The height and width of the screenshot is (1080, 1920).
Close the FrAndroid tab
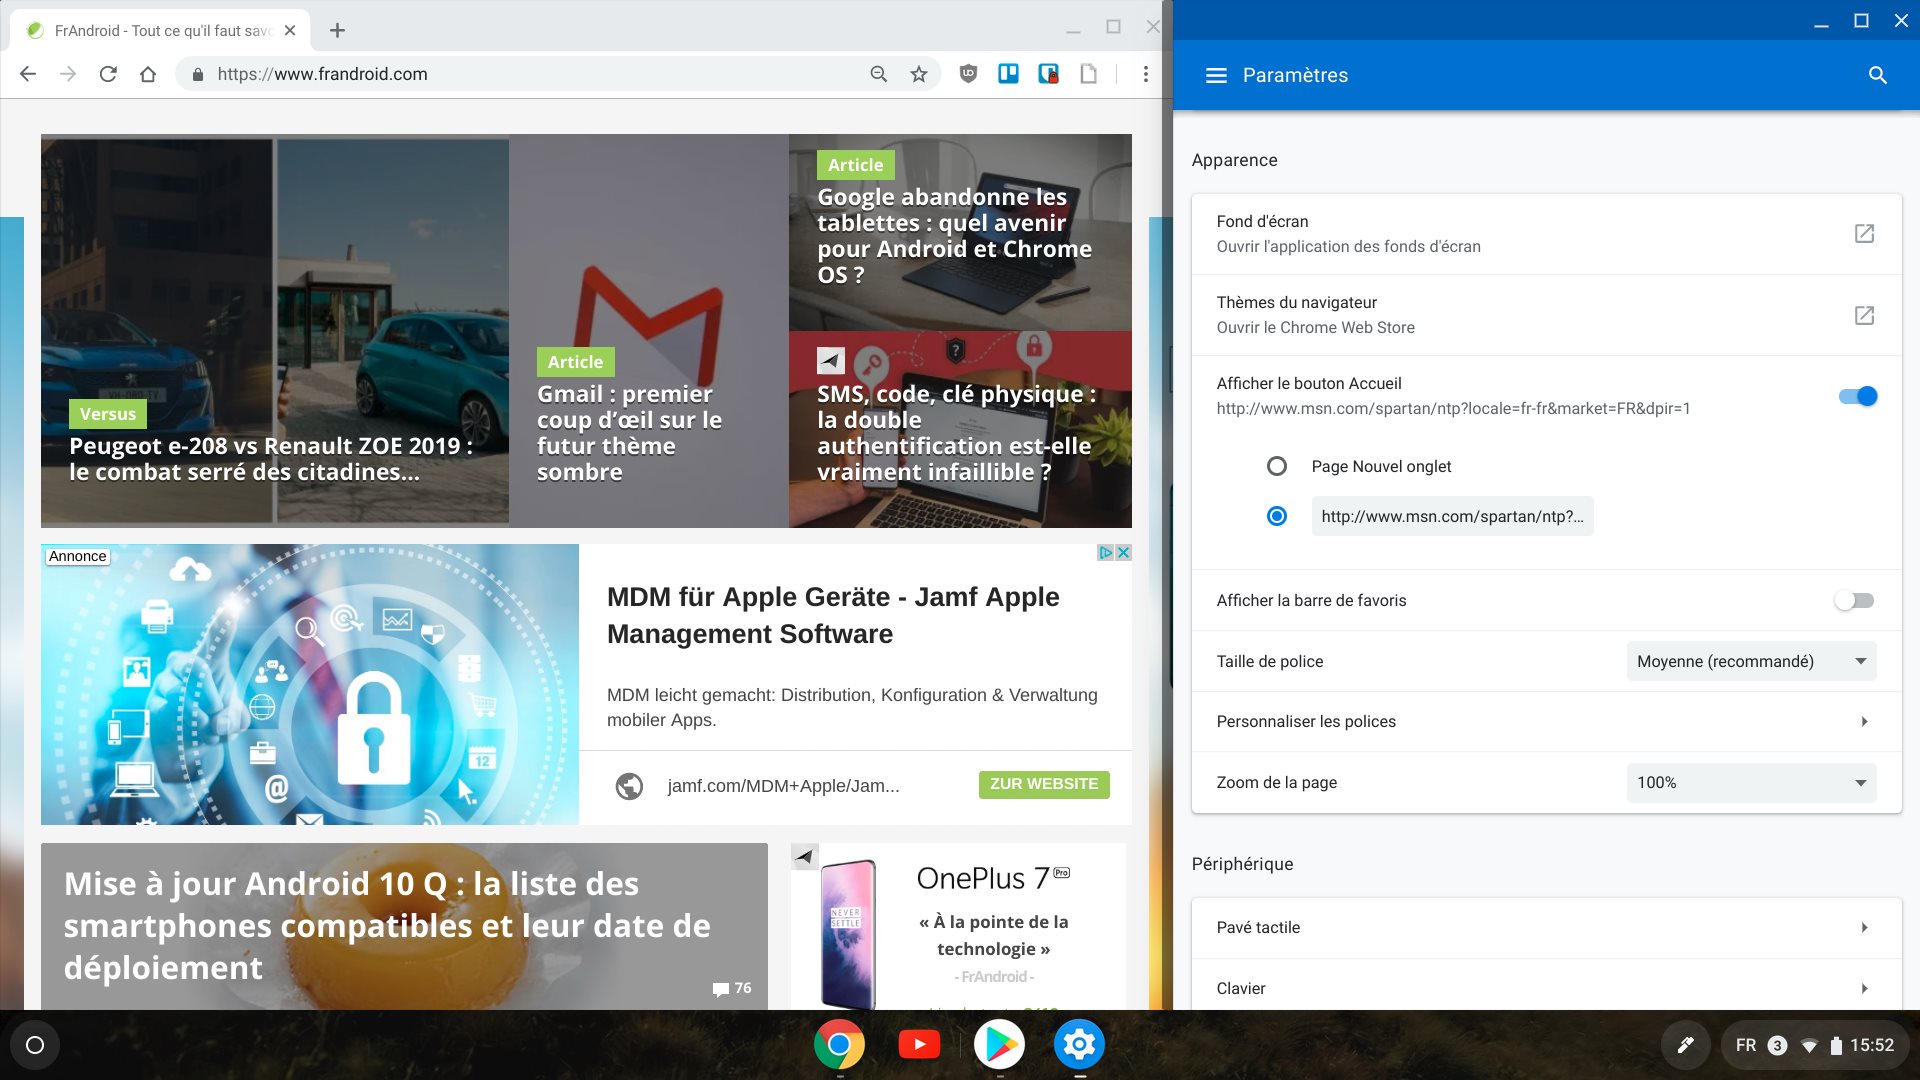pyautogui.click(x=290, y=30)
